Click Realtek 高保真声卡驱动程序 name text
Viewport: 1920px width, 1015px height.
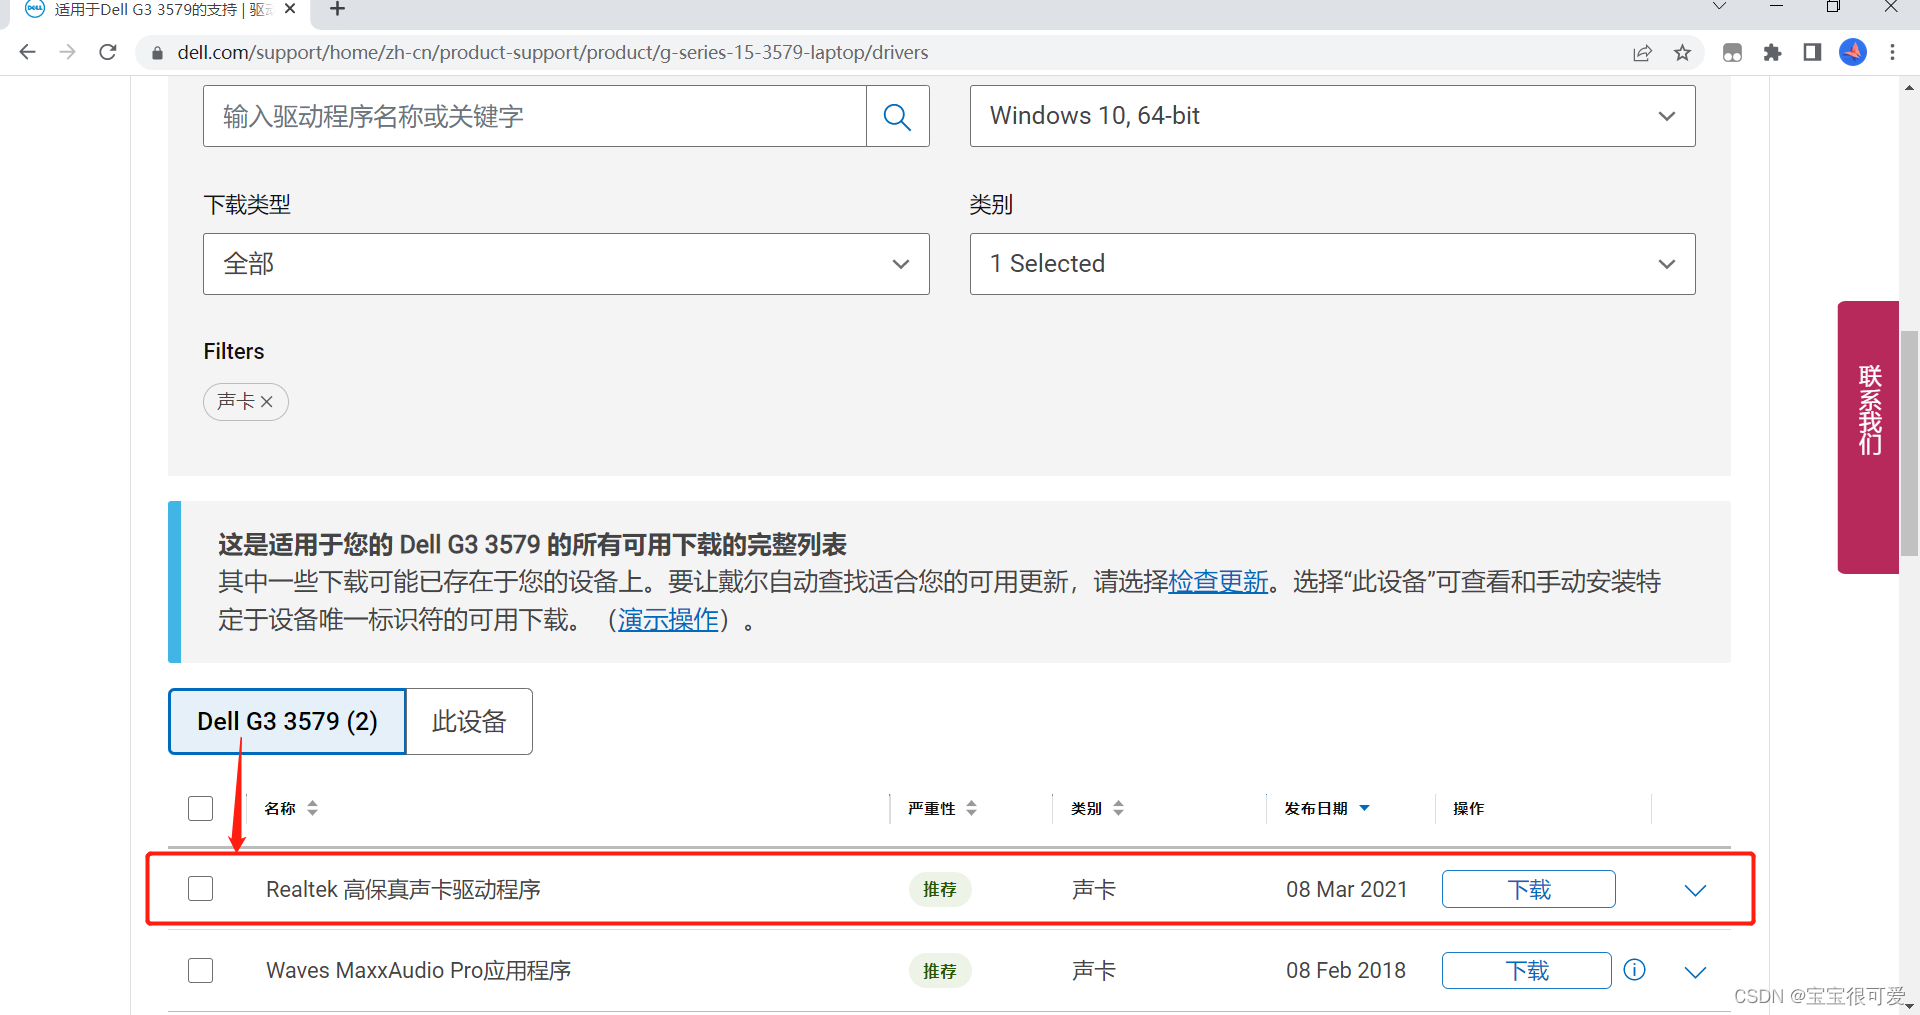point(403,889)
